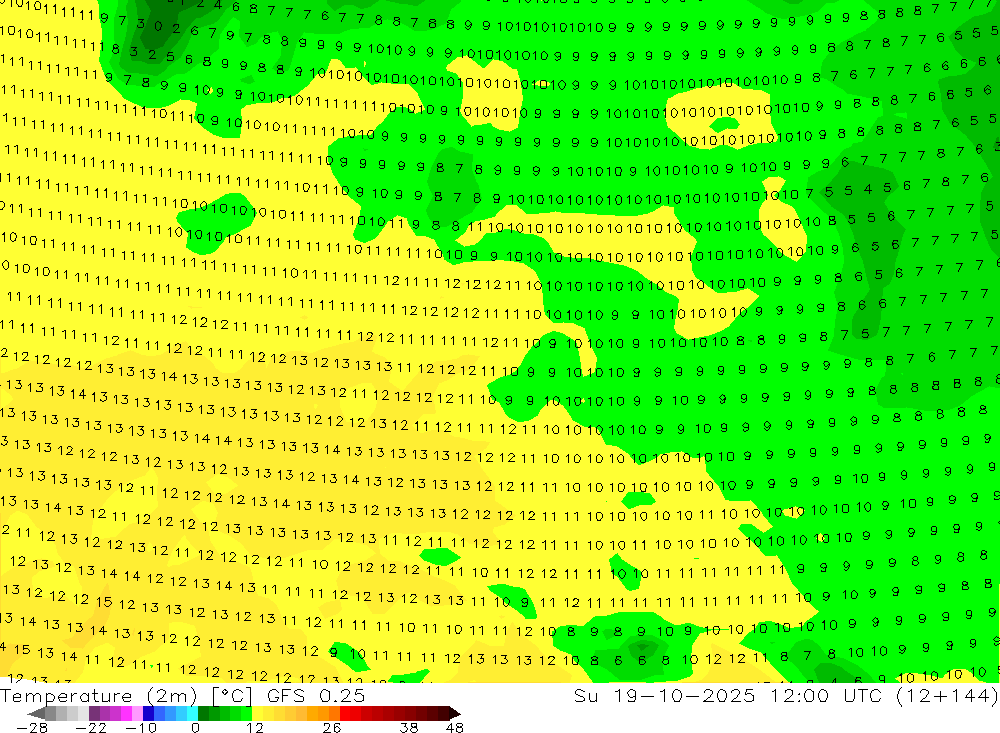The width and height of the screenshot is (1000, 733).
Task: Click the "GFS 0.25" model label
Action: pos(316,696)
